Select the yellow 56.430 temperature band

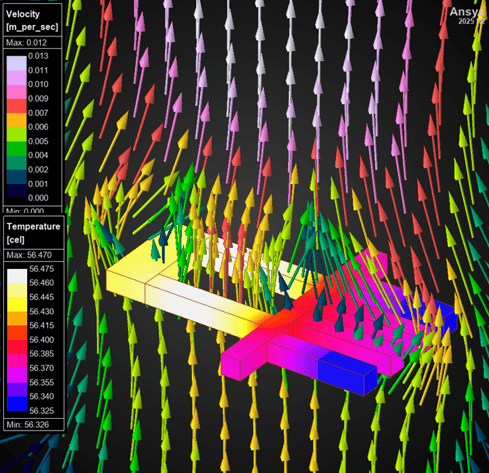tap(17, 304)
